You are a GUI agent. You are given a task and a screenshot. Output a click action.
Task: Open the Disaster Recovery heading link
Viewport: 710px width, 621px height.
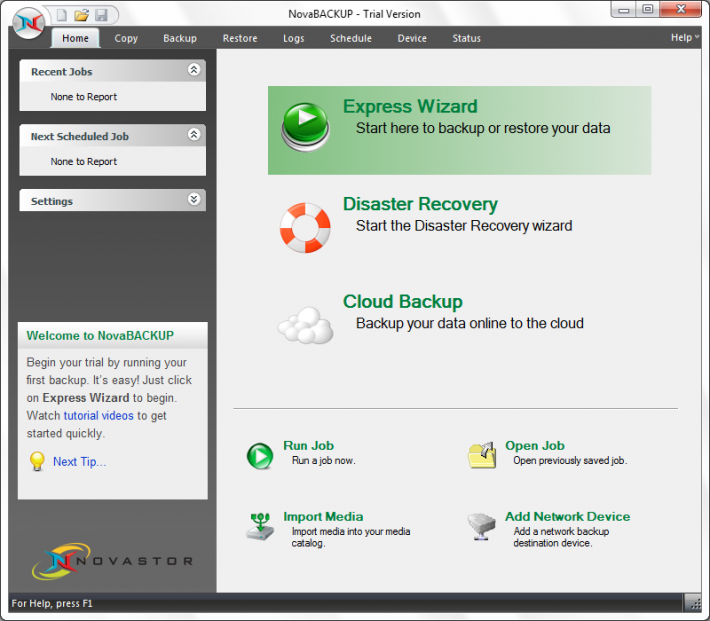tap(420, 204)
